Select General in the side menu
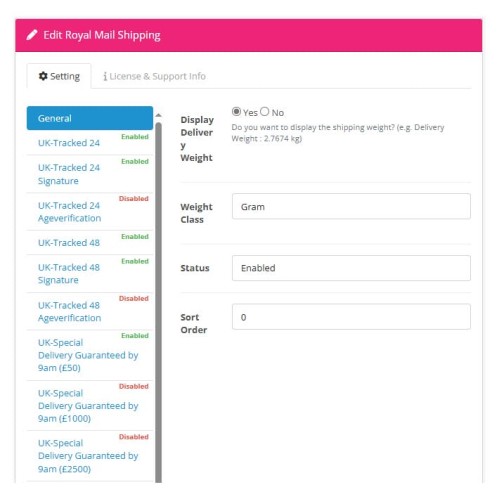500x500 pixels. (x=90, y=118)
